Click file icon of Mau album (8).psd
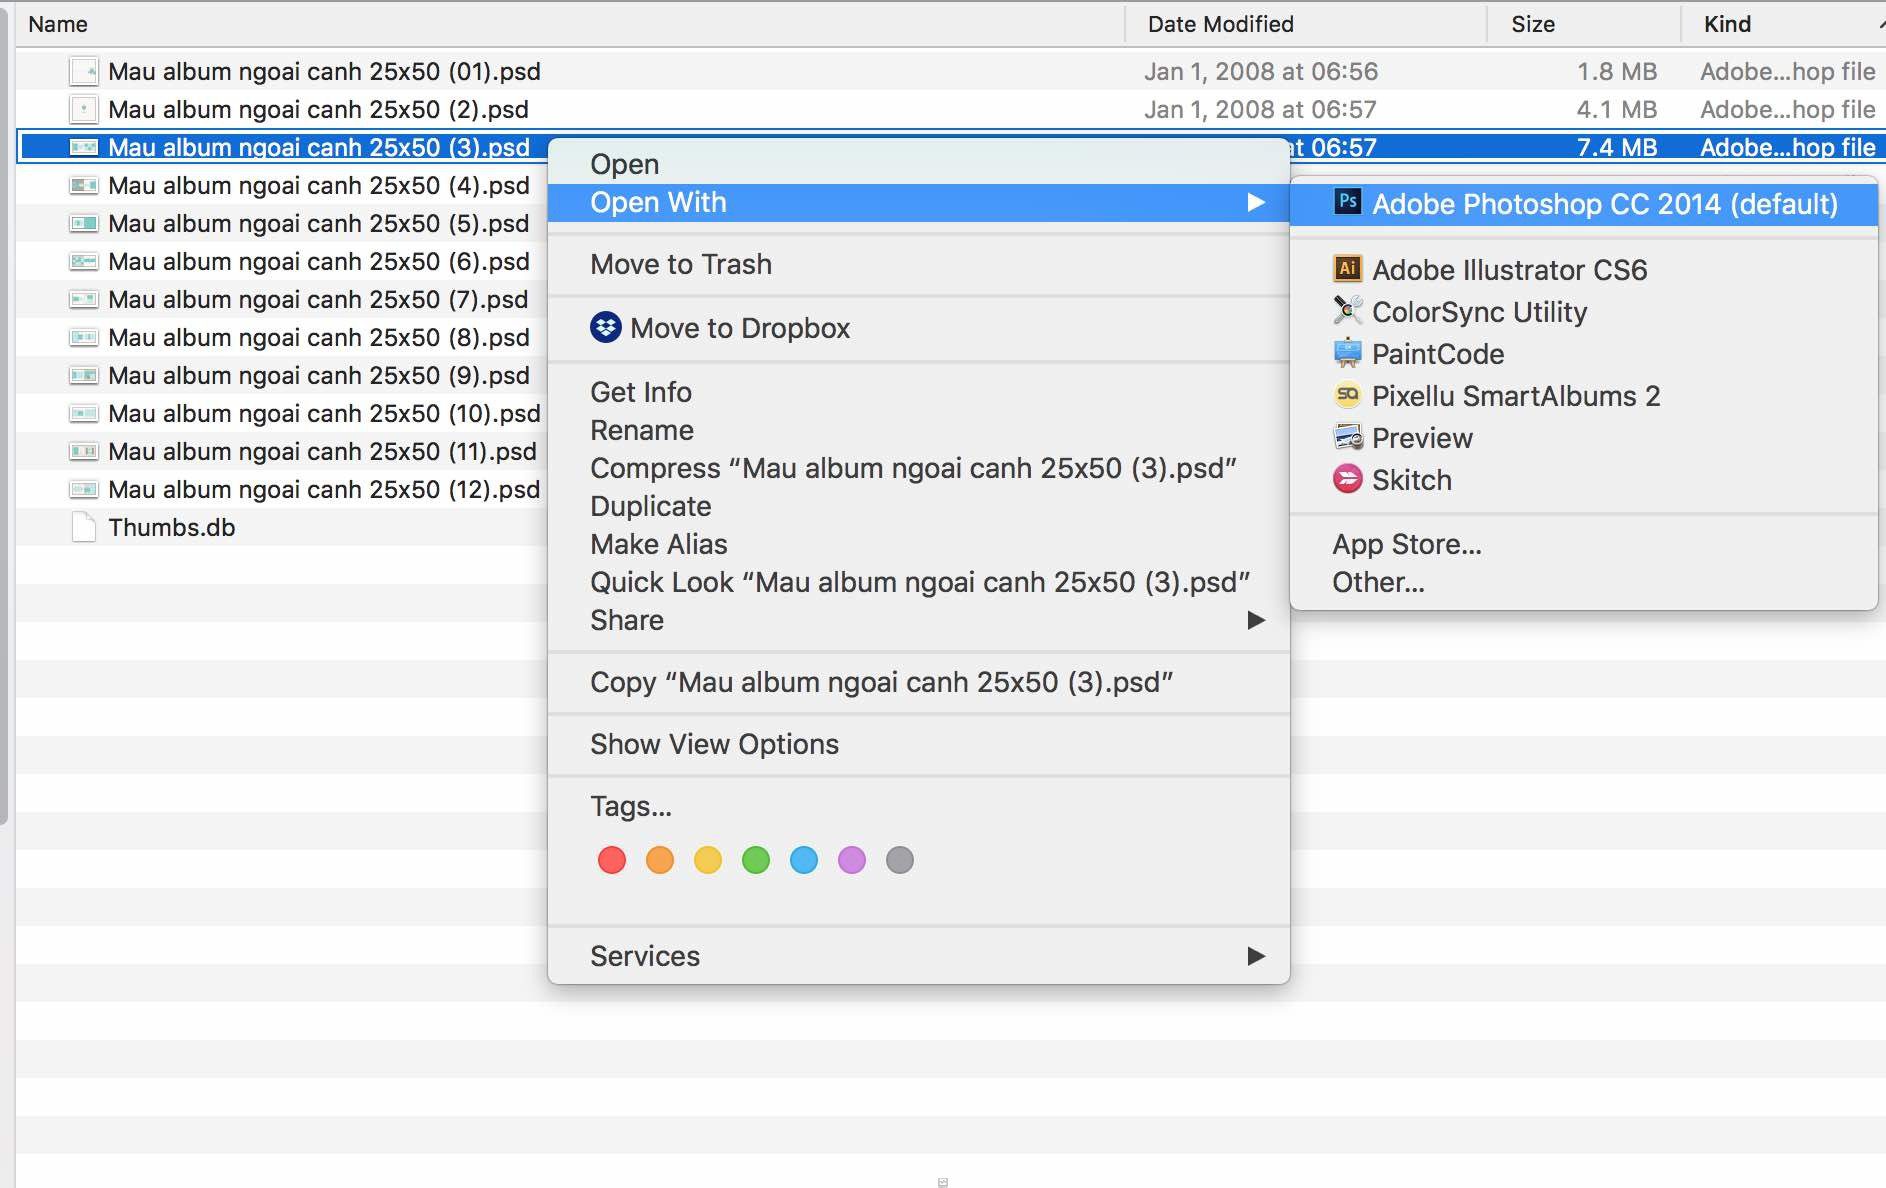This screenshot has width=1886, height=1188. pos(84,337)
